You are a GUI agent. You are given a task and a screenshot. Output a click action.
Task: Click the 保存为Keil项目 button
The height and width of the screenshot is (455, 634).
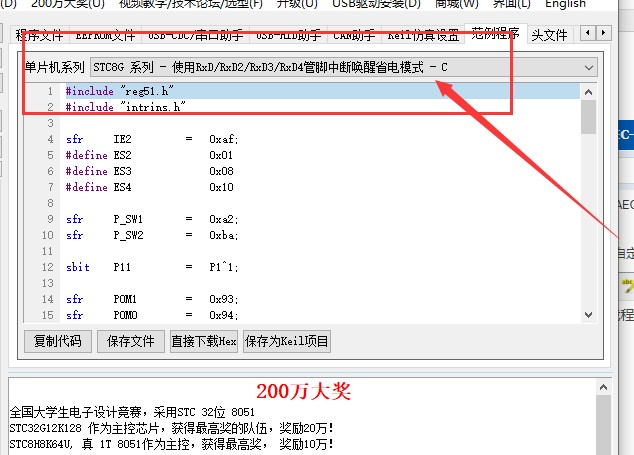click(x=287, y=341)
